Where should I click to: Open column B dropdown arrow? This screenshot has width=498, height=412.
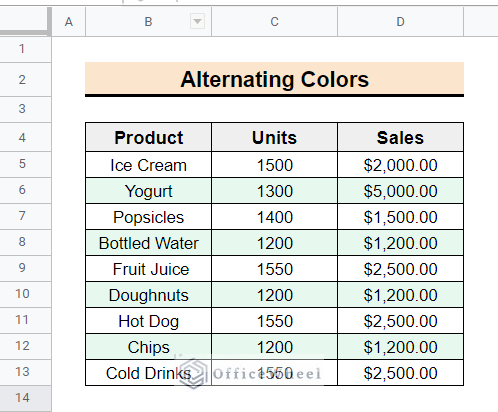(197, 22)
